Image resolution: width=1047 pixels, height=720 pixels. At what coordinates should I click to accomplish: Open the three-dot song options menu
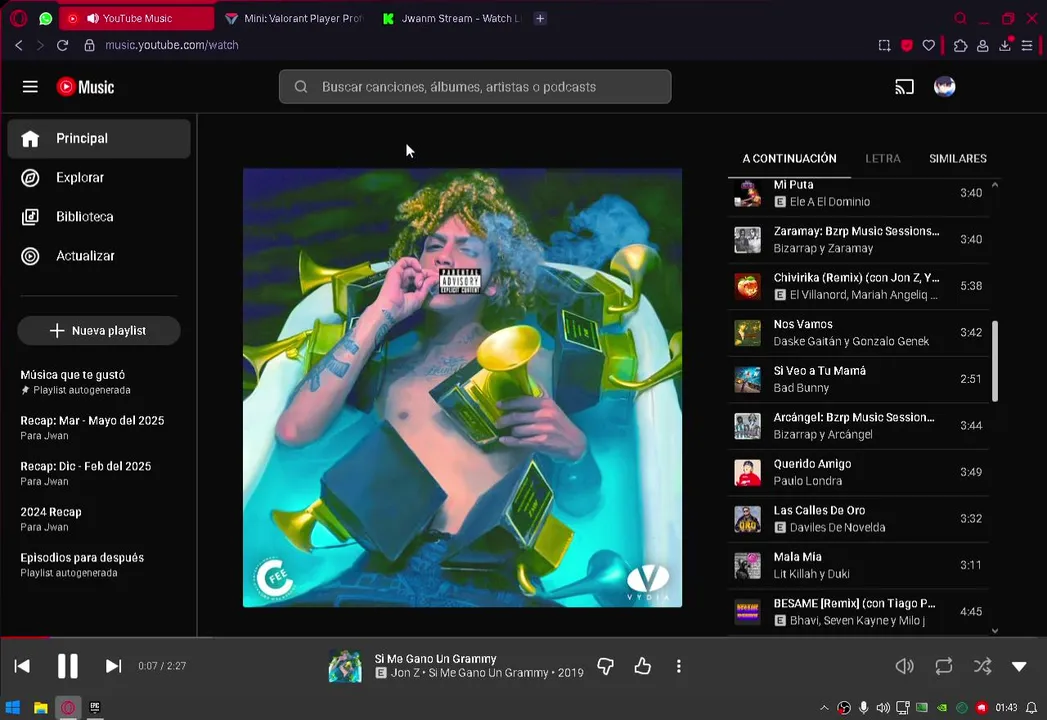[x=678, y=666]
